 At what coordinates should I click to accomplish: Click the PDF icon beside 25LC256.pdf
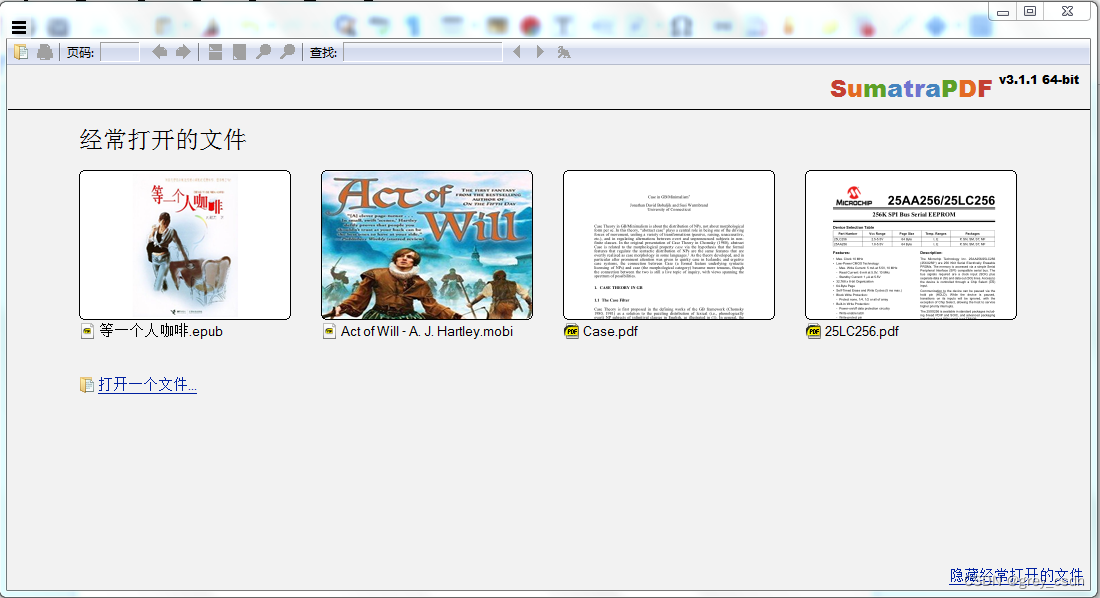click(814, 331)
